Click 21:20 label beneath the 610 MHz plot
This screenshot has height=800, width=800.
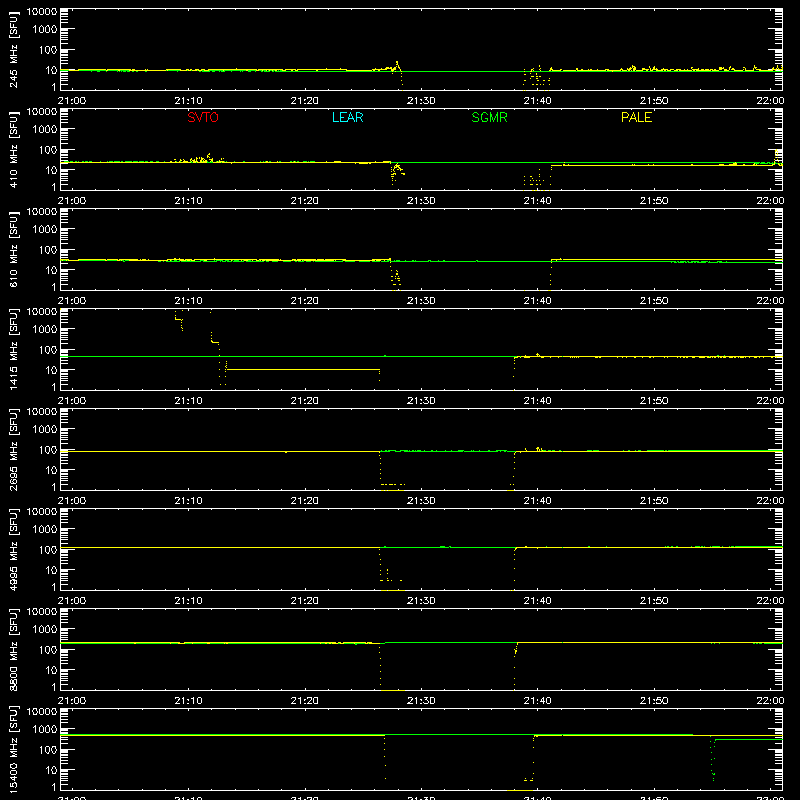pos(305,301)
